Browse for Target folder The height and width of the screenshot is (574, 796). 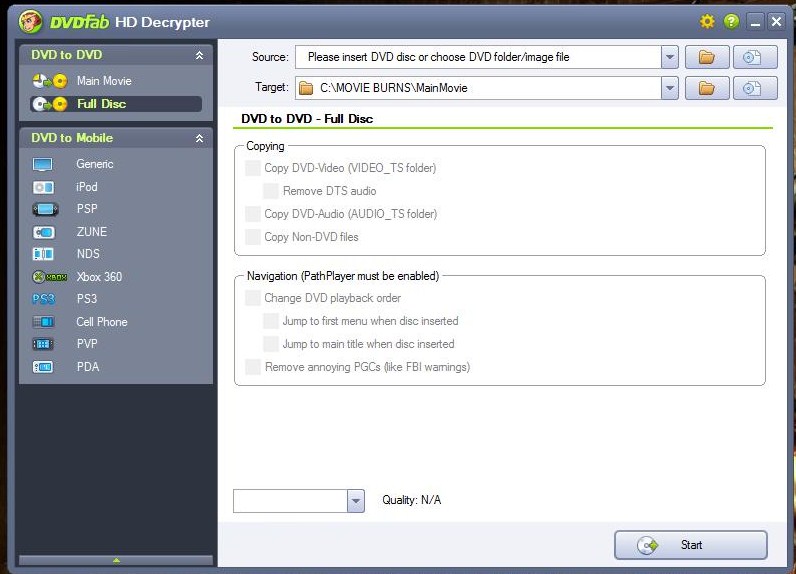click(x=707, y=88)
